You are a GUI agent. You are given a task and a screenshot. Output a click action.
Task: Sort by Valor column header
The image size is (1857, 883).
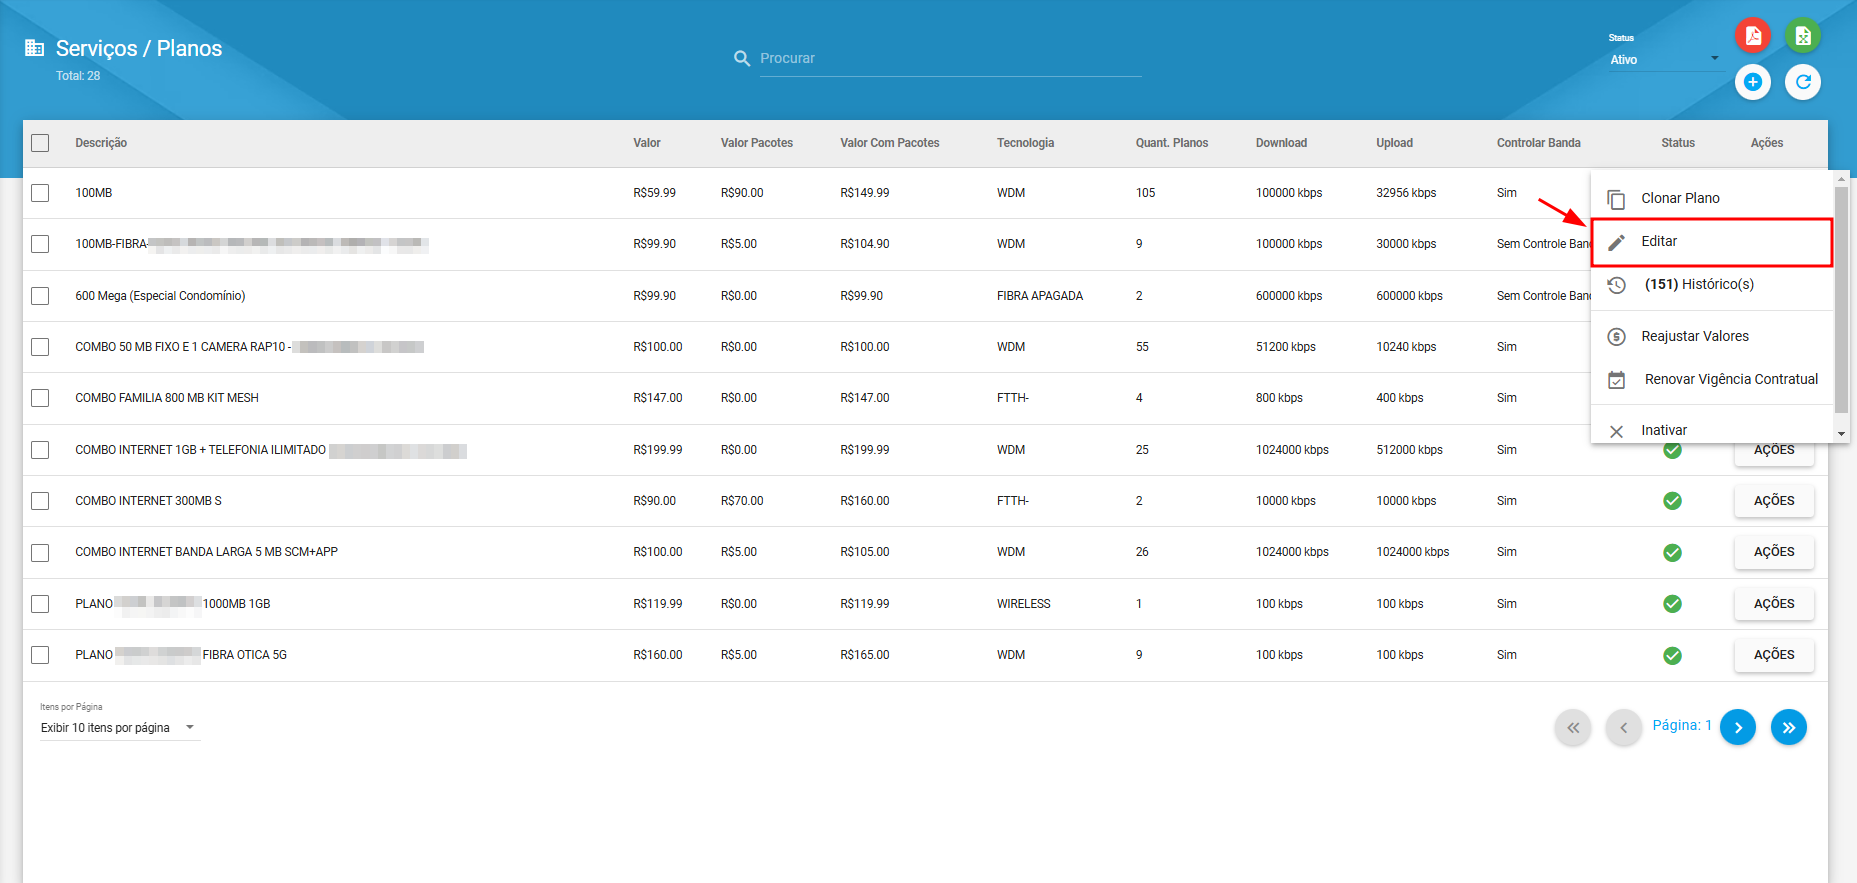tap(647, 143)
